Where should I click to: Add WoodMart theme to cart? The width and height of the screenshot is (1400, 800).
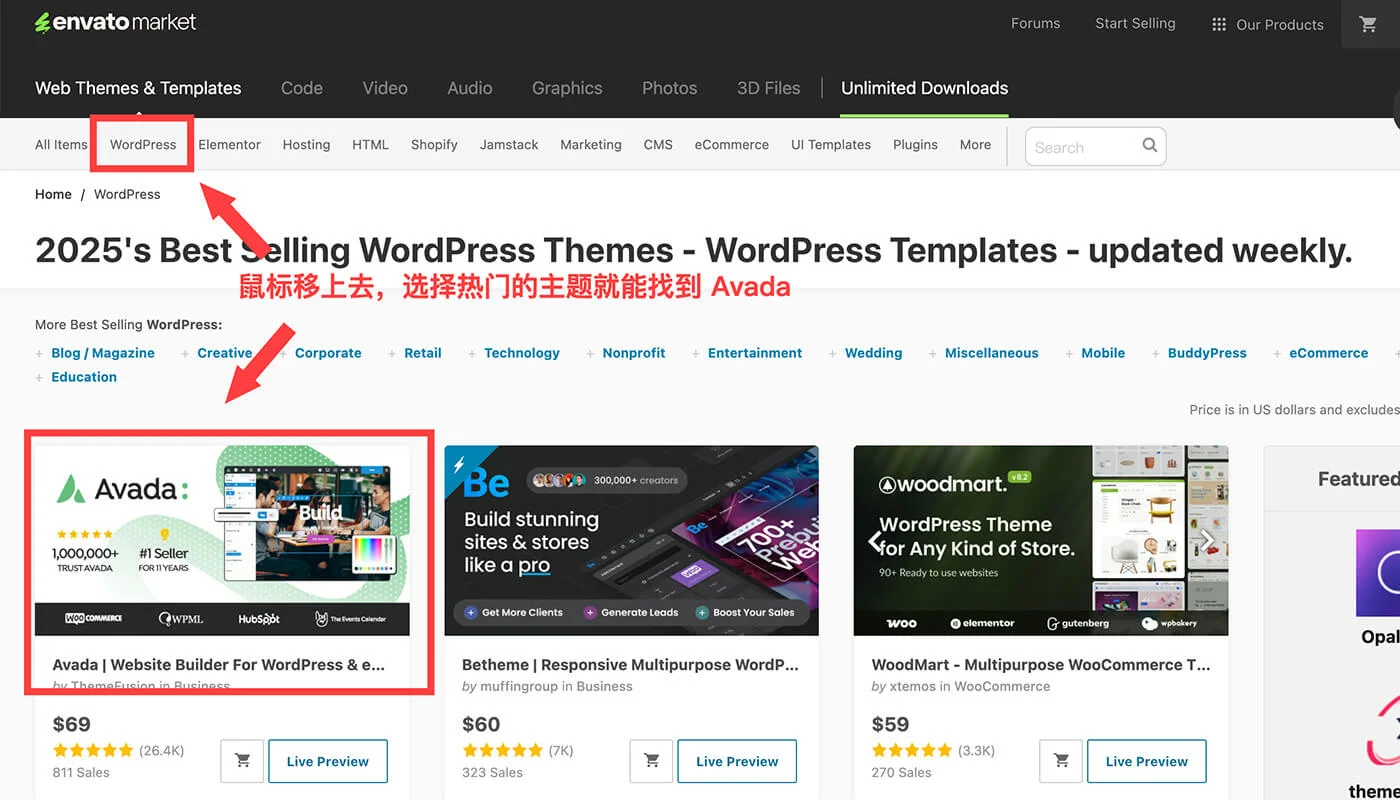pyautogui.click(x=1061, y=761)
